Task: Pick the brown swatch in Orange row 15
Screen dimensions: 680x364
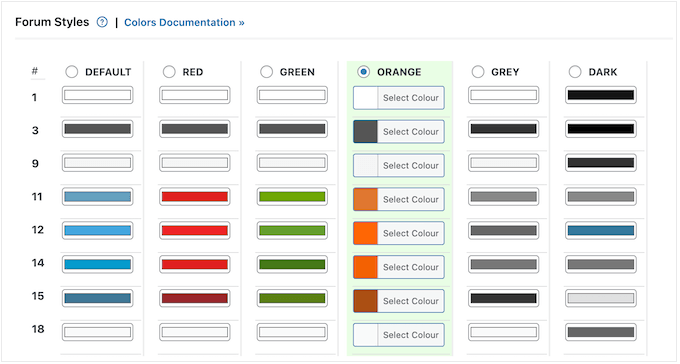Action: pyautogui.click(x=366, y=301)
